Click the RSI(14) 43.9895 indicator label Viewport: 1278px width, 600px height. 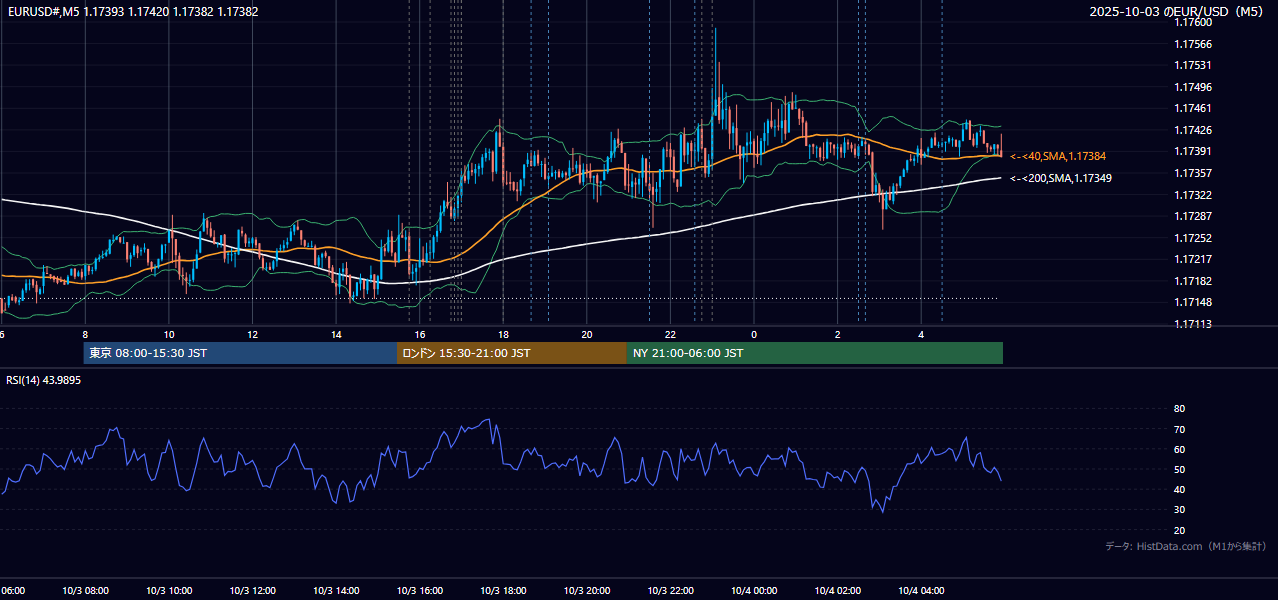(44, 380)
